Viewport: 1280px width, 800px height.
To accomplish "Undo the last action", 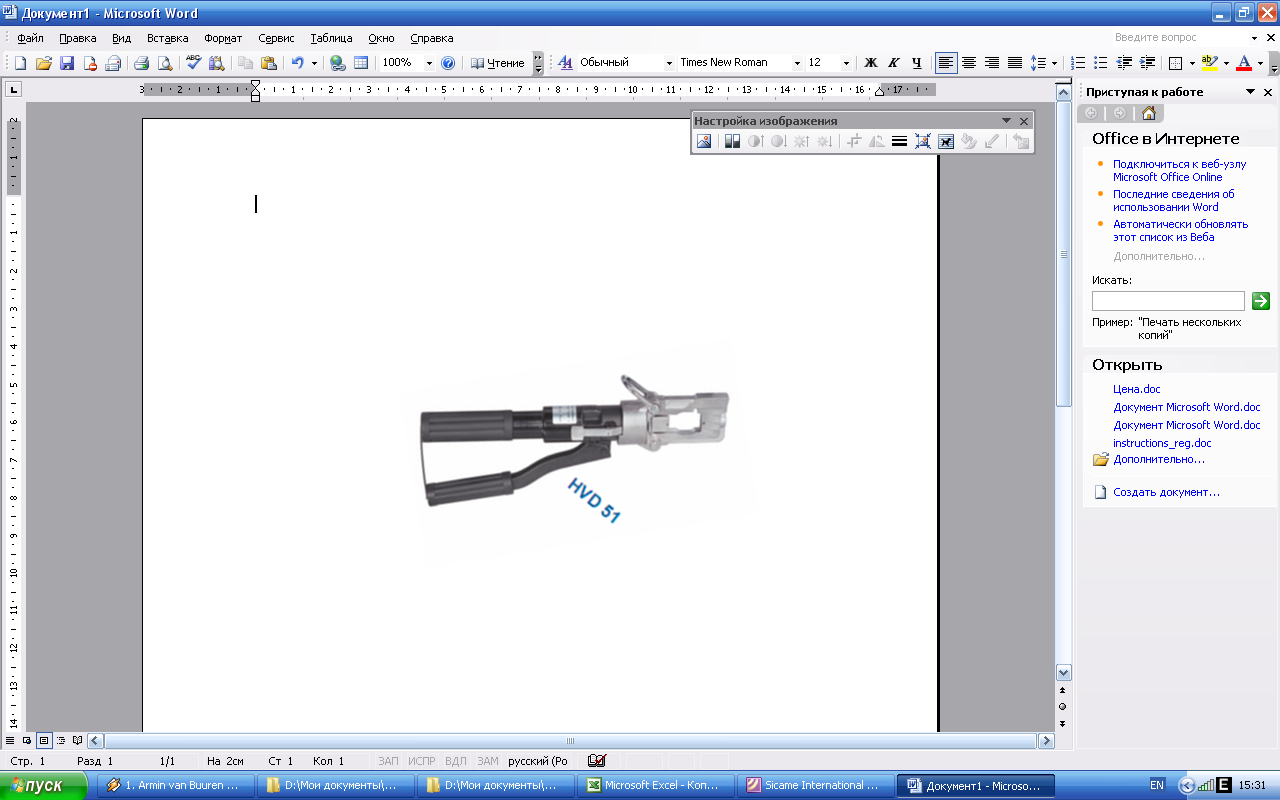I will (x=297, y=63).
